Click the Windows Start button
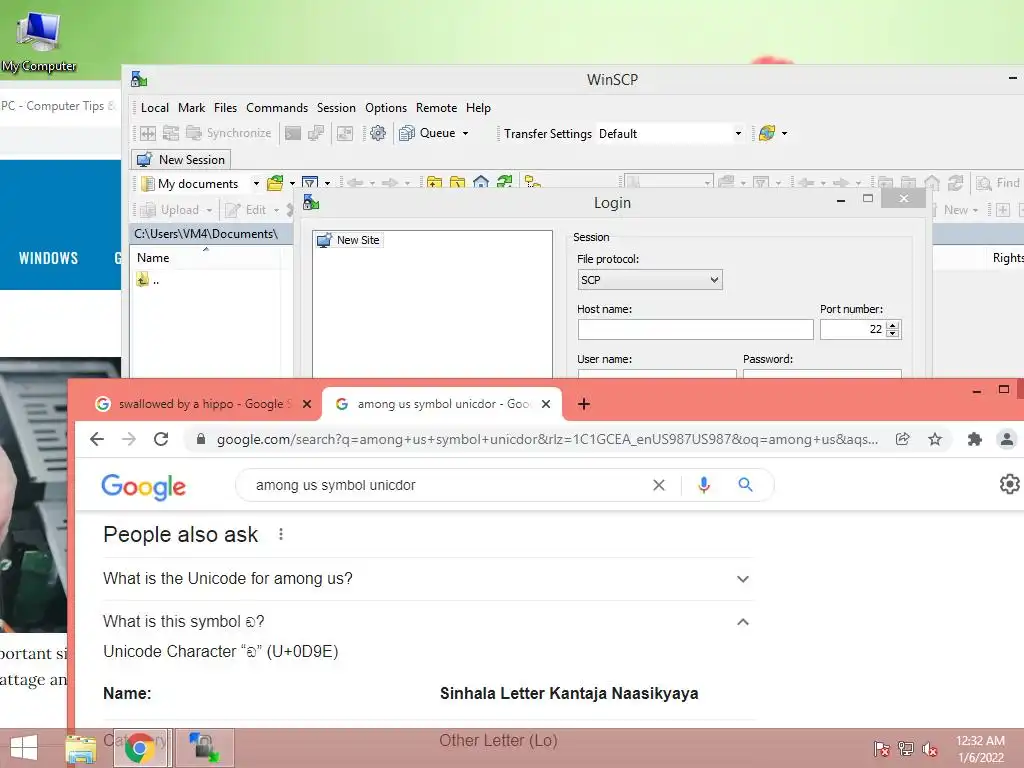The width and height of the screenshot is (1024, 768). tap(24, 748)
